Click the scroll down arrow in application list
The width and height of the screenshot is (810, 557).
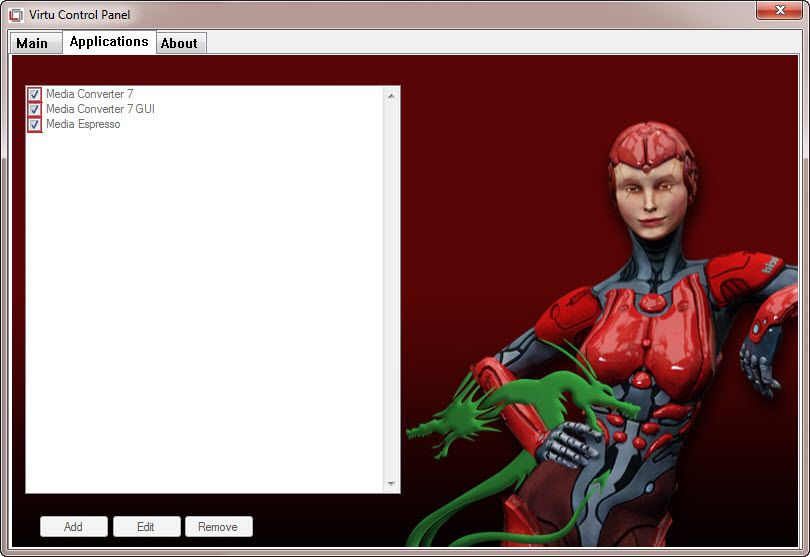coord(391,484)
